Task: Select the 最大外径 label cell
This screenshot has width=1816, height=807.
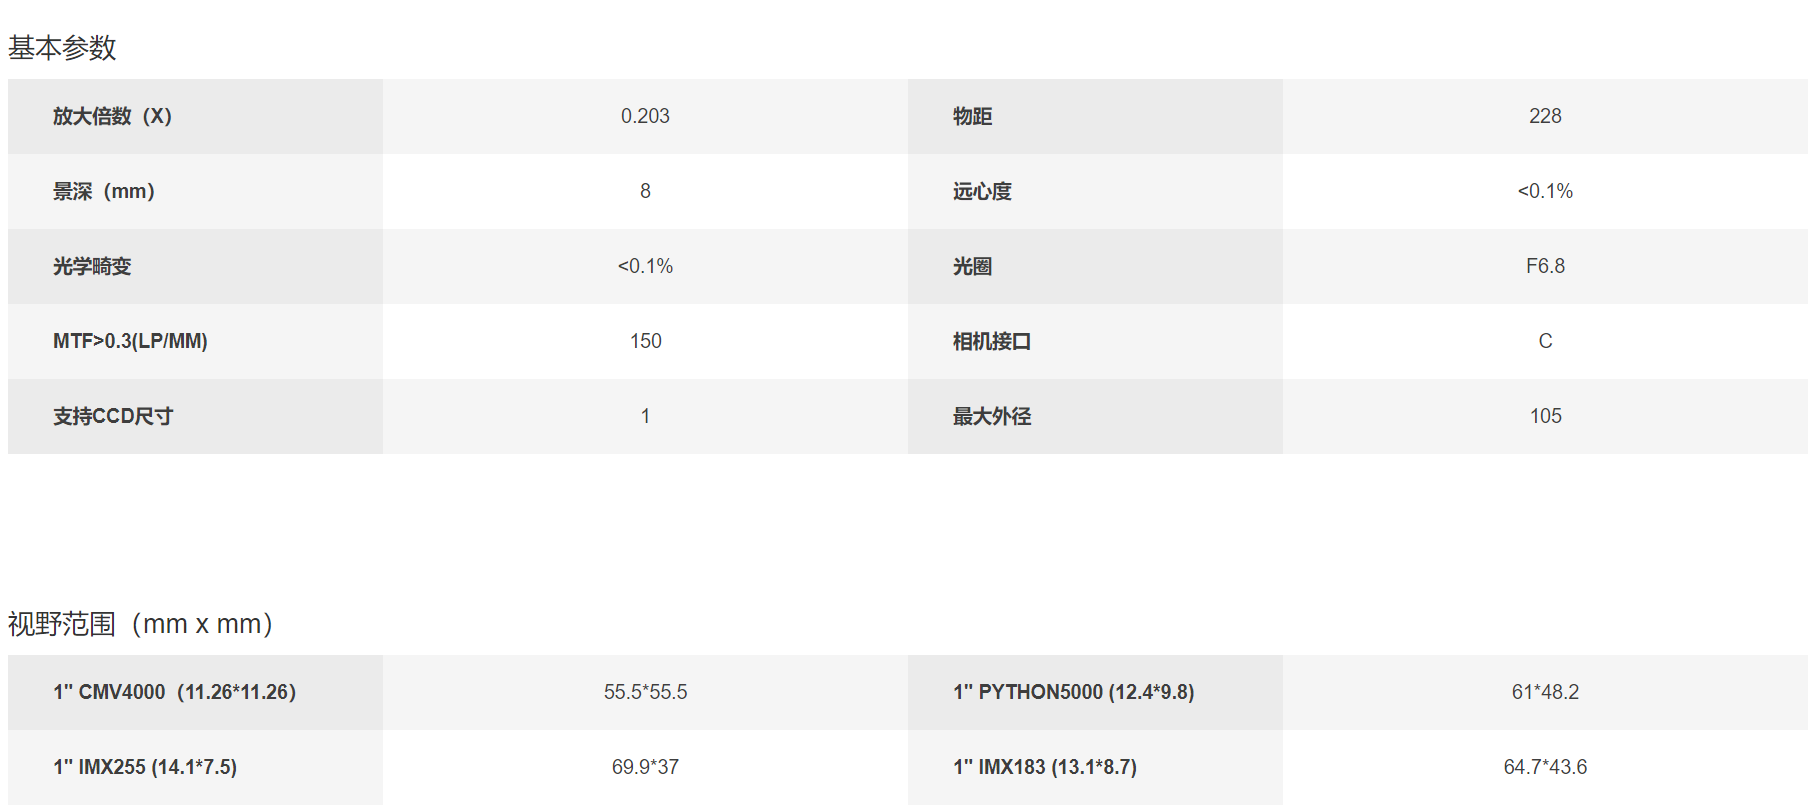Action: point(1095,416)
